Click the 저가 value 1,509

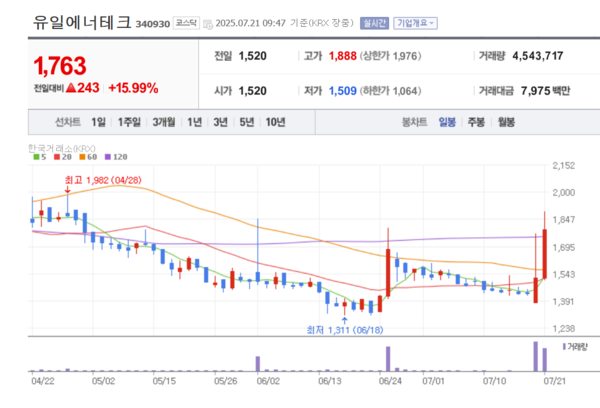343,91
